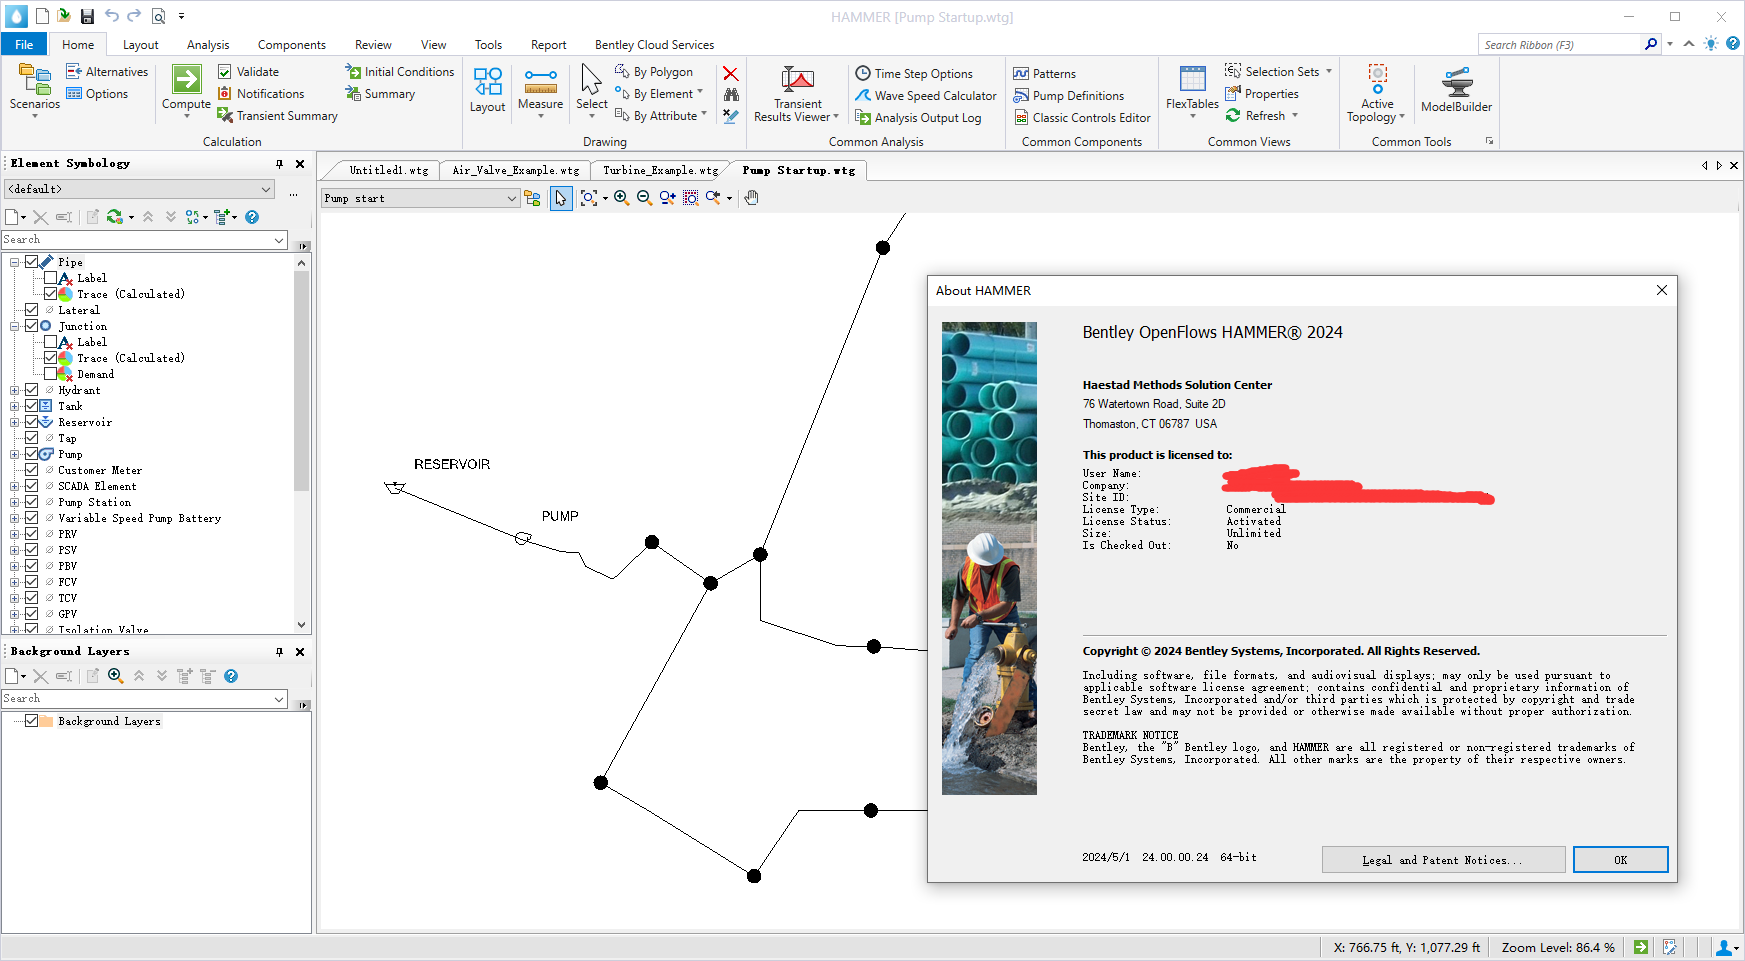Open Element Symbology search dropdown
Image resolution: width=1745 pixels, height=961 pixels.
point(279,240)
